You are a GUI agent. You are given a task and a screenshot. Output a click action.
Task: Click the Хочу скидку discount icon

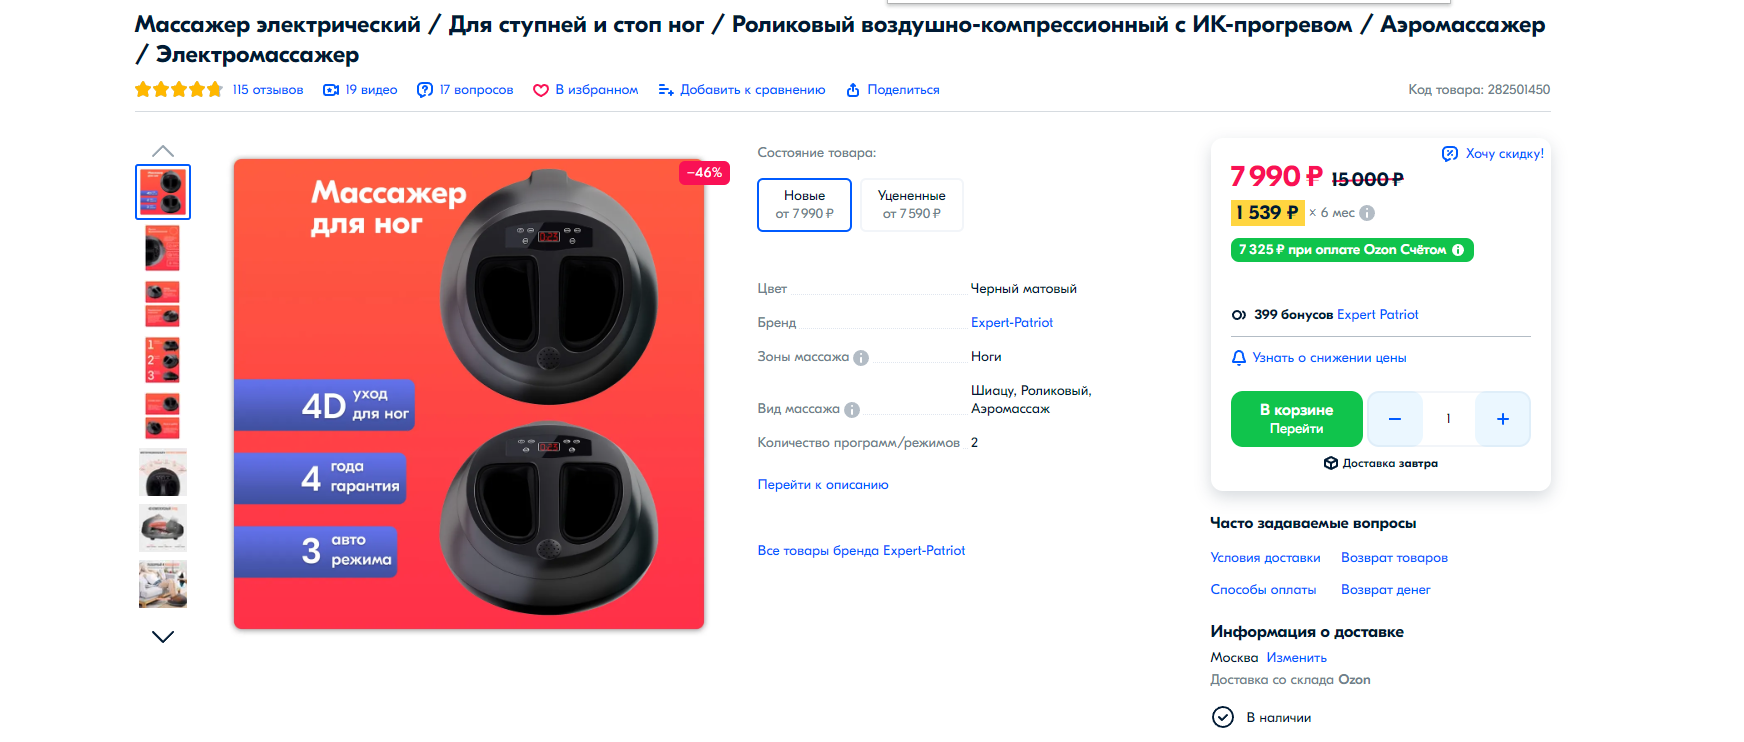[1450, 154]
